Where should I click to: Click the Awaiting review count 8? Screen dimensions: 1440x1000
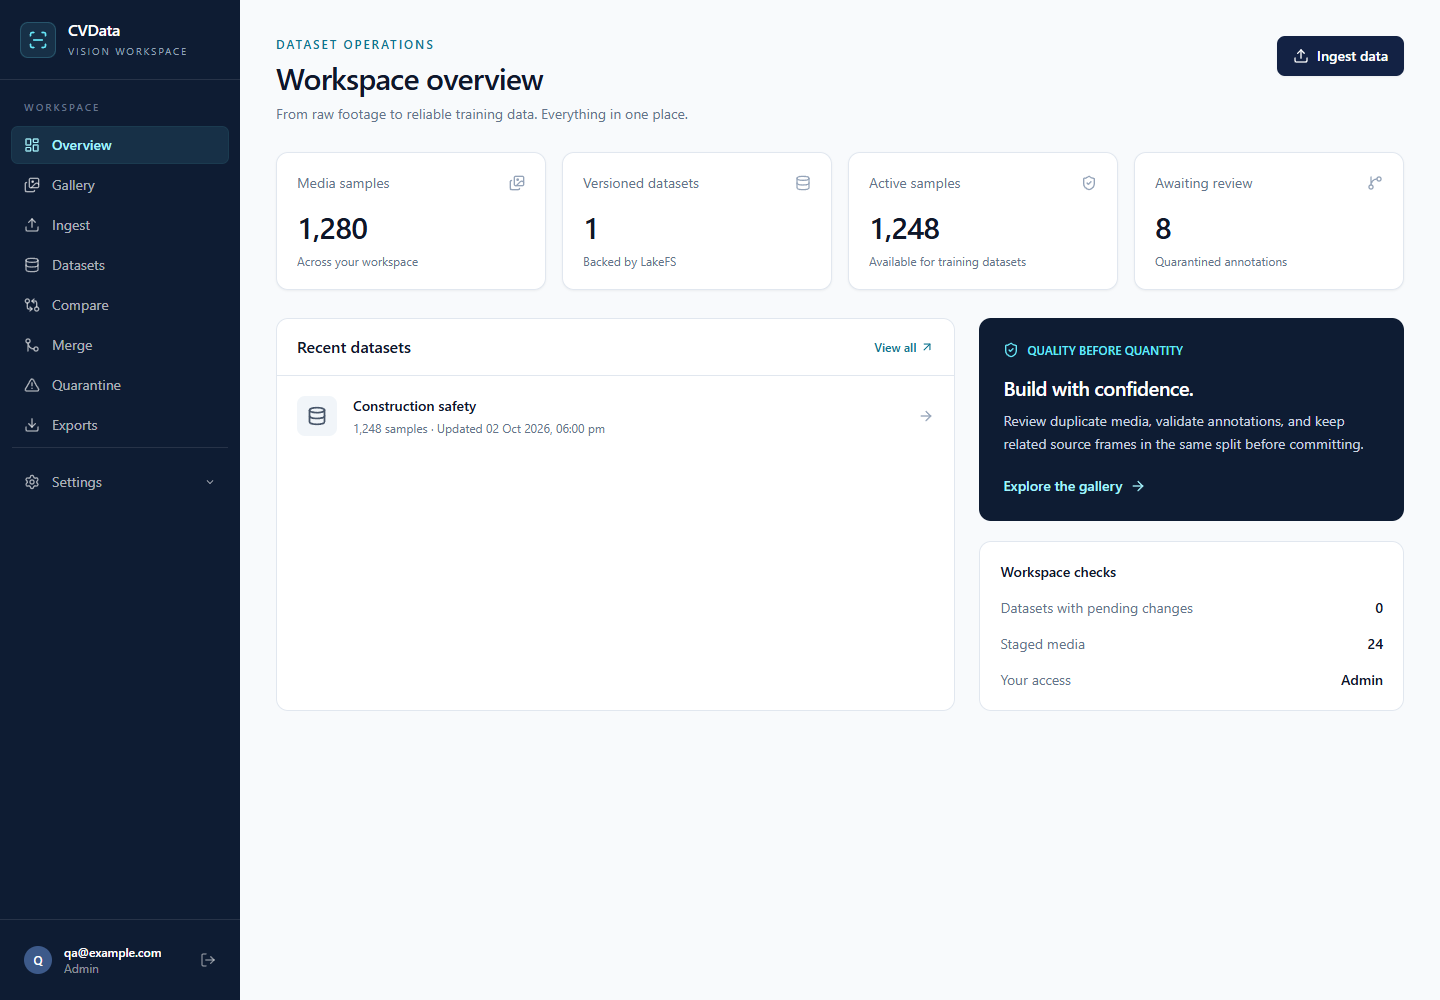point(1163,229)
